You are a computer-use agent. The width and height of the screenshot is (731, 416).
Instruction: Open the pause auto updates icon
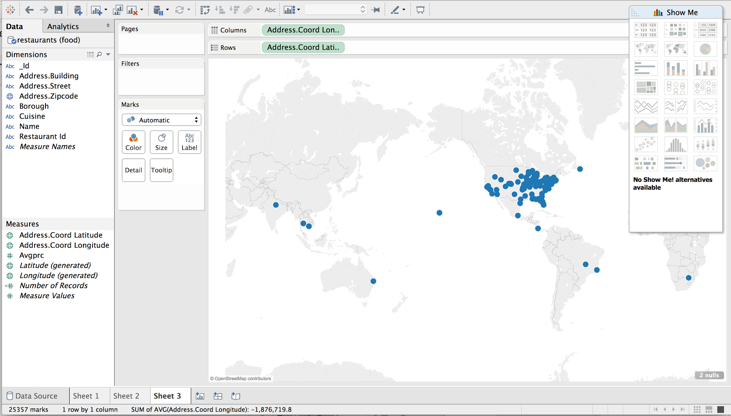click(158, 10)
